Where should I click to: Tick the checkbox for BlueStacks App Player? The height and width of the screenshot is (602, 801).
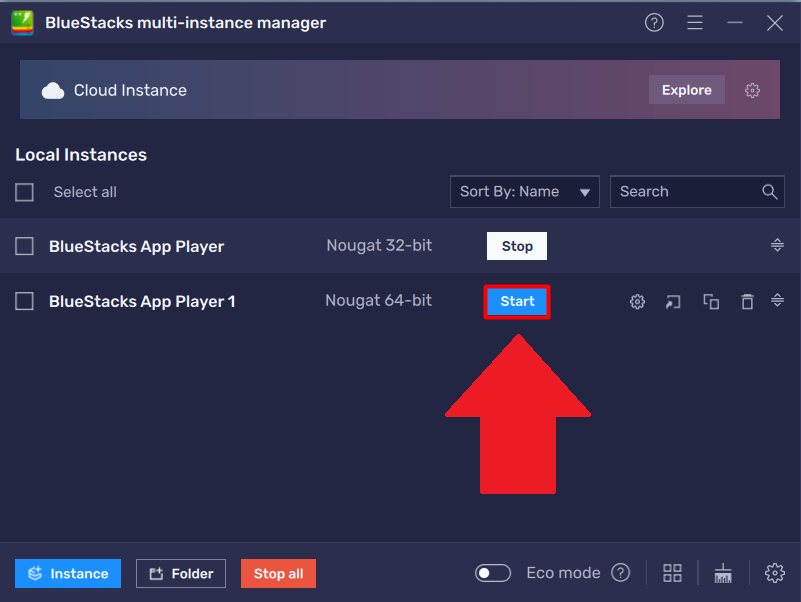tap(24, 246)
